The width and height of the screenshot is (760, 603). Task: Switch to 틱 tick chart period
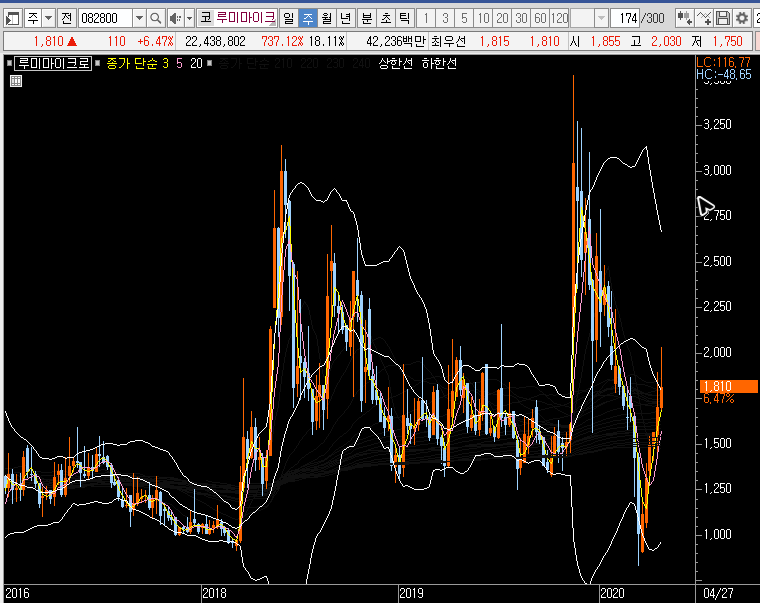(x=404, y=19)
